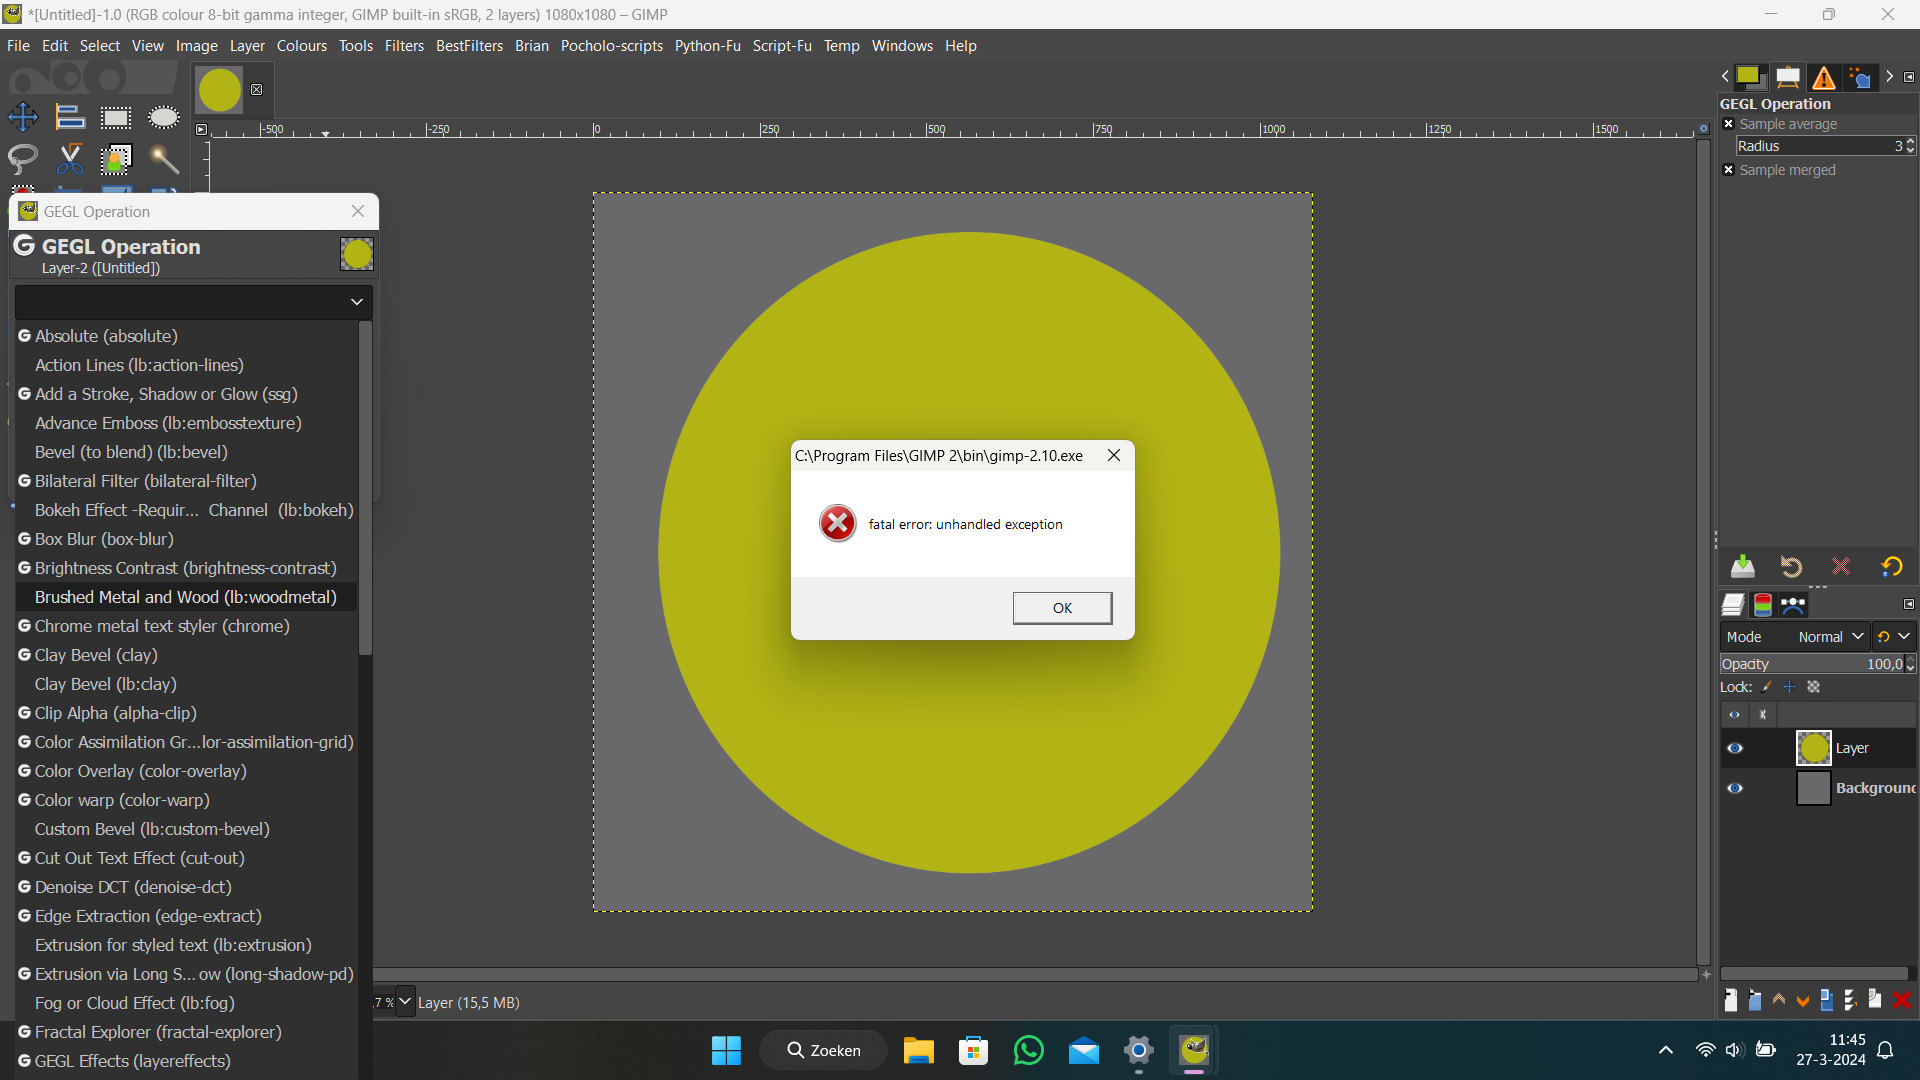Open the Script-Fu menu
The width and height of the screenshot is (1920, 1080).
pos(782,46)
